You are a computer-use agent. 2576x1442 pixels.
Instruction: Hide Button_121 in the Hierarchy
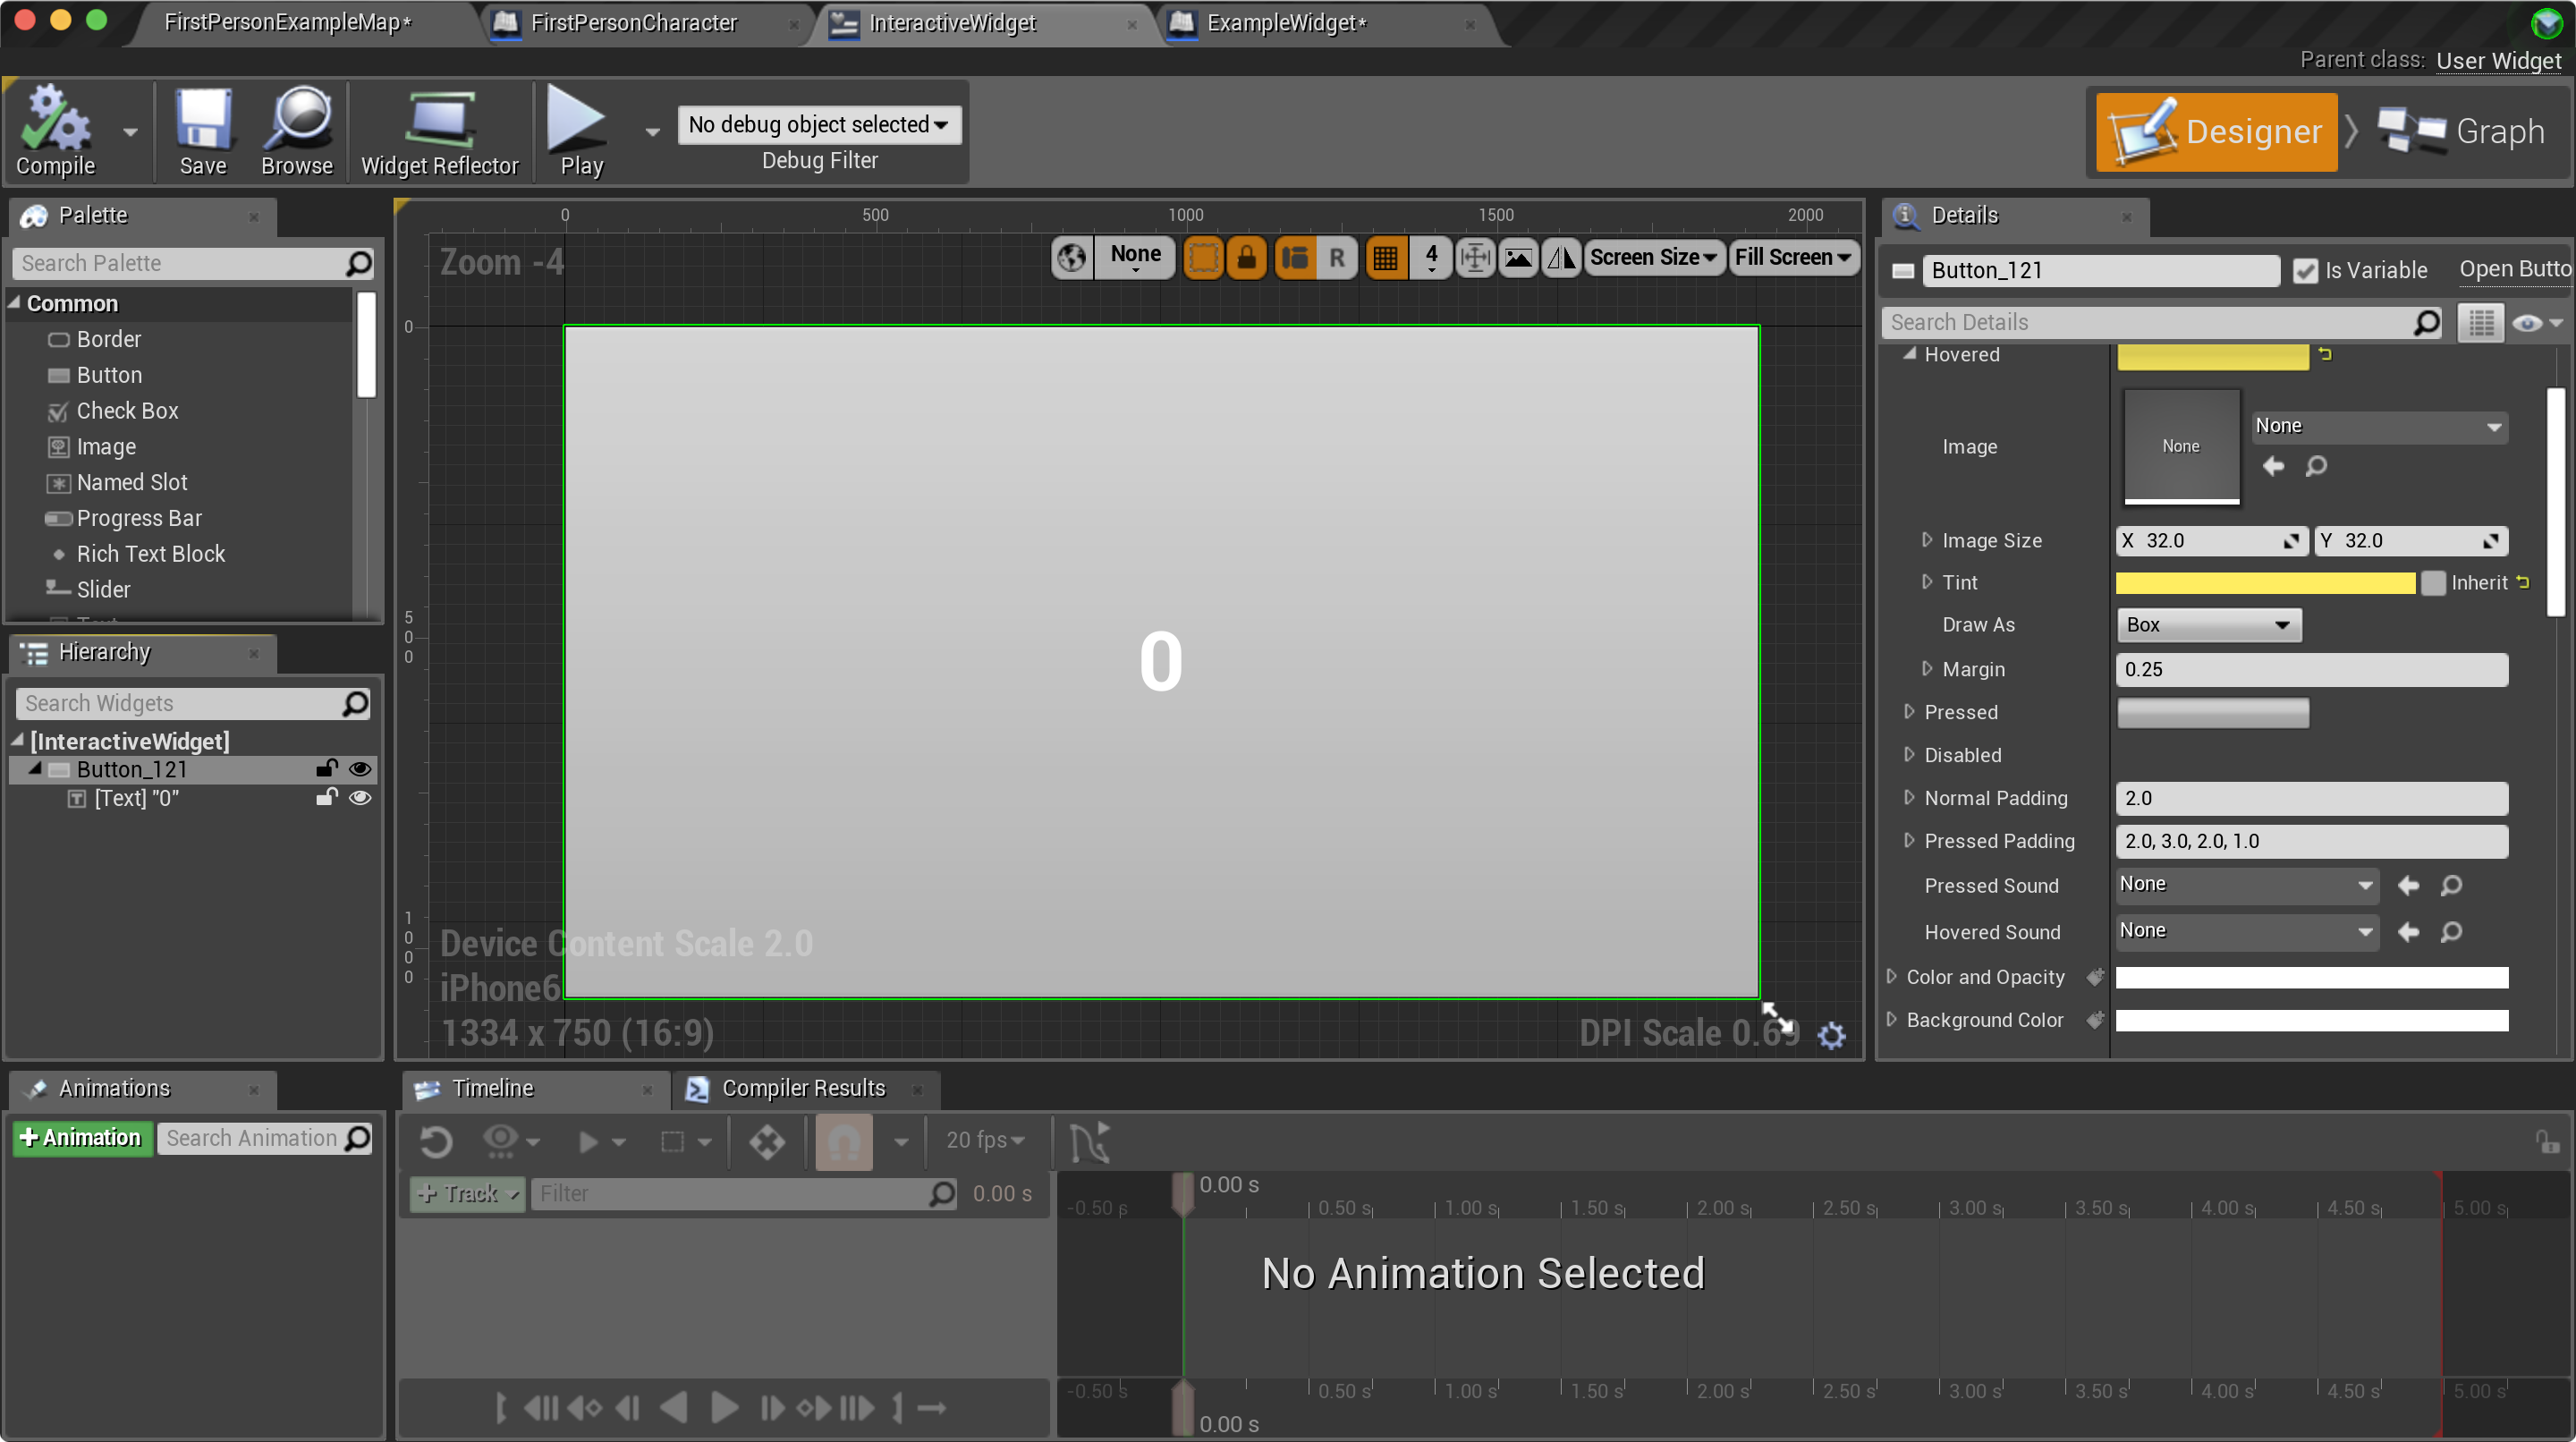(361, 769)
